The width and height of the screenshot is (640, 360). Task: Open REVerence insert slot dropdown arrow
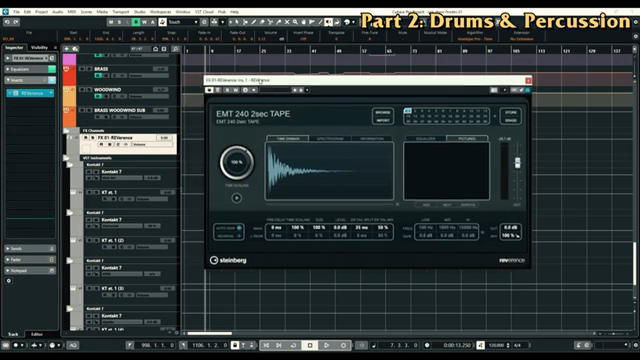(51, 93)
